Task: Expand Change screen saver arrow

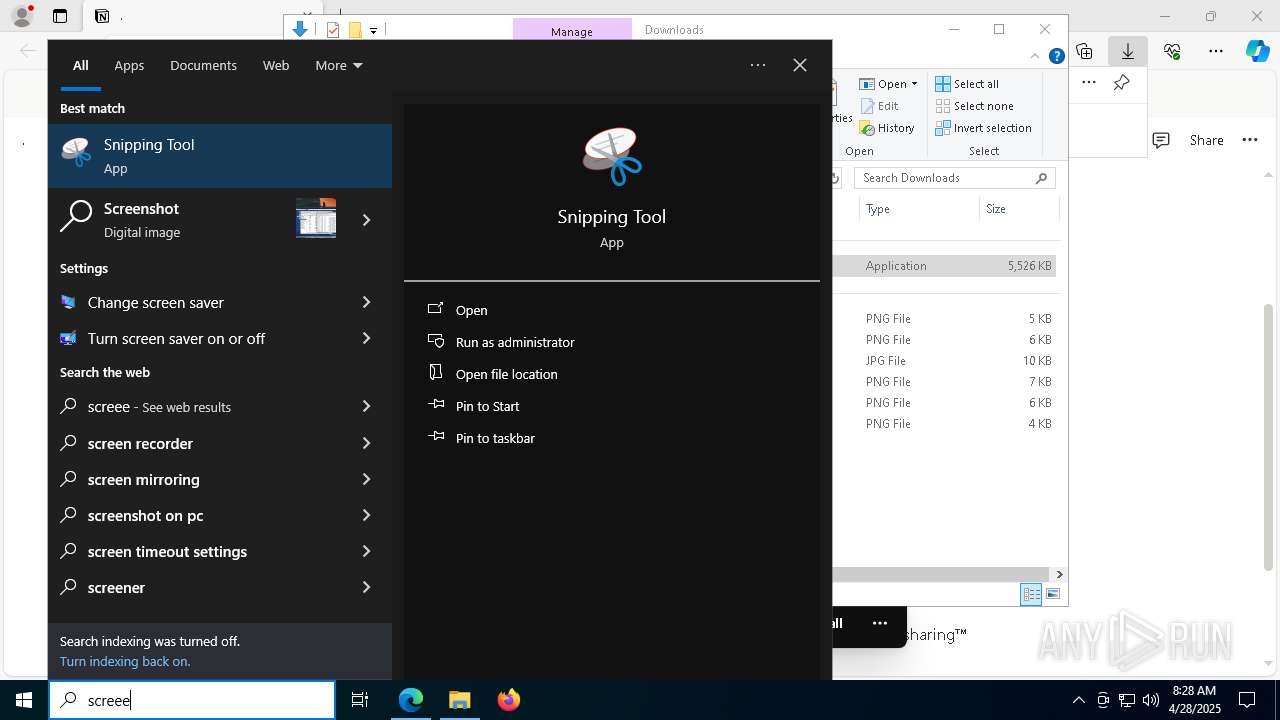Action: coord(366,302)
